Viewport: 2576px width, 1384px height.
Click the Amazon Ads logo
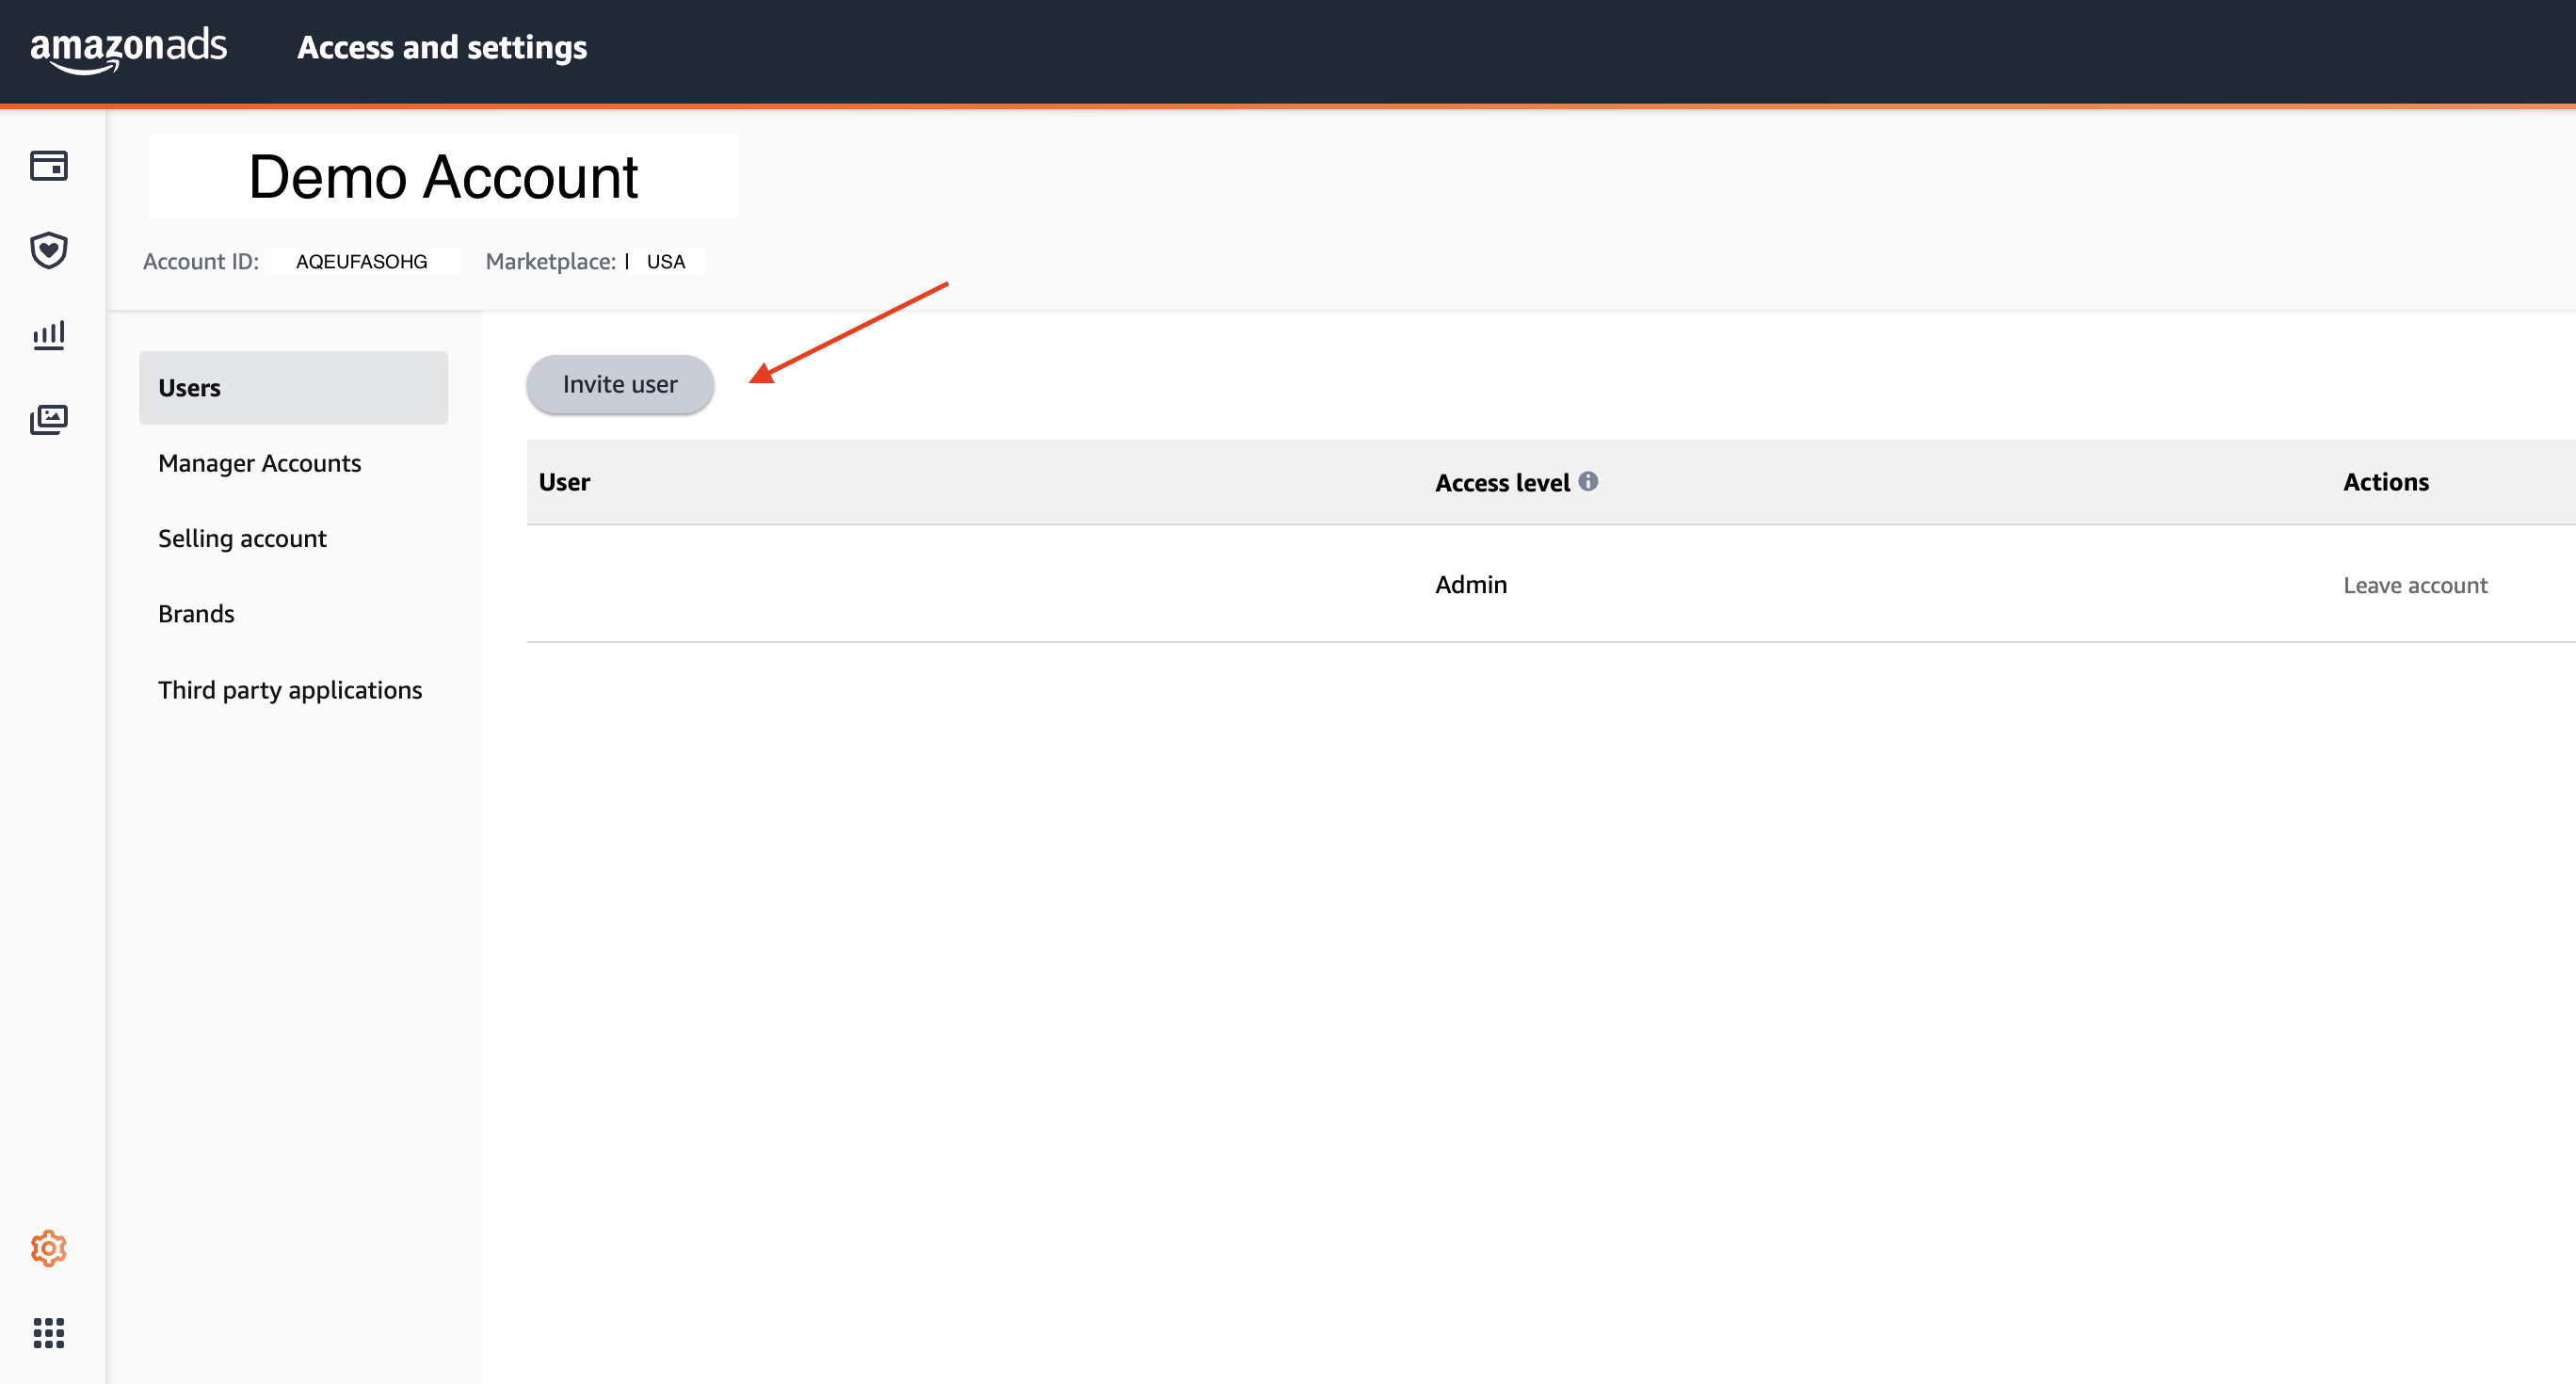pyautogui.click(x=128, y=48)
